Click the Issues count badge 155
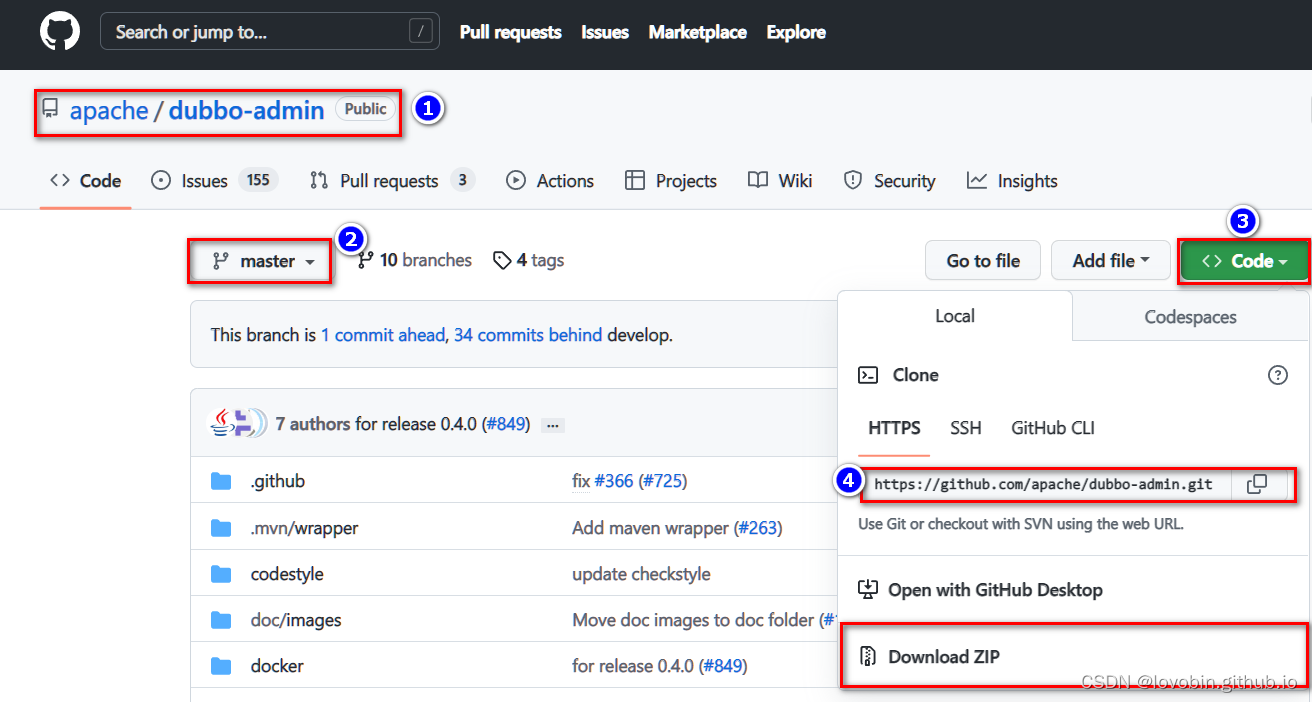 tap(258, 180)
